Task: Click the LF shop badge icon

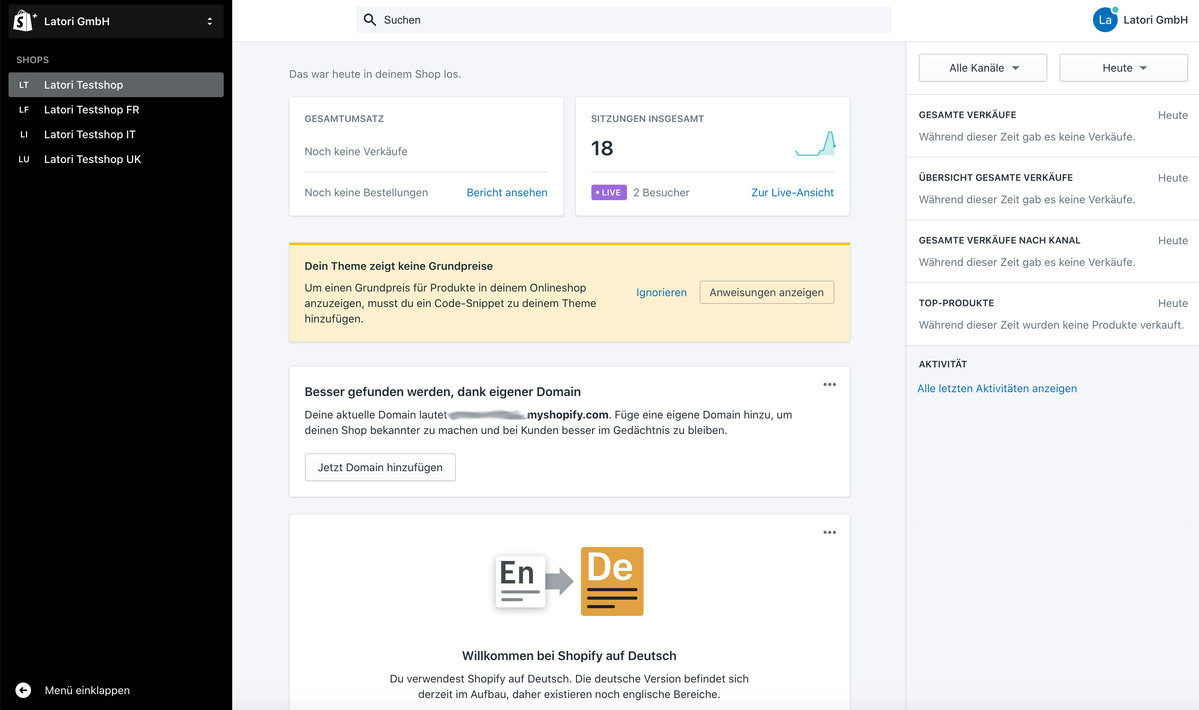Action: 24,109
